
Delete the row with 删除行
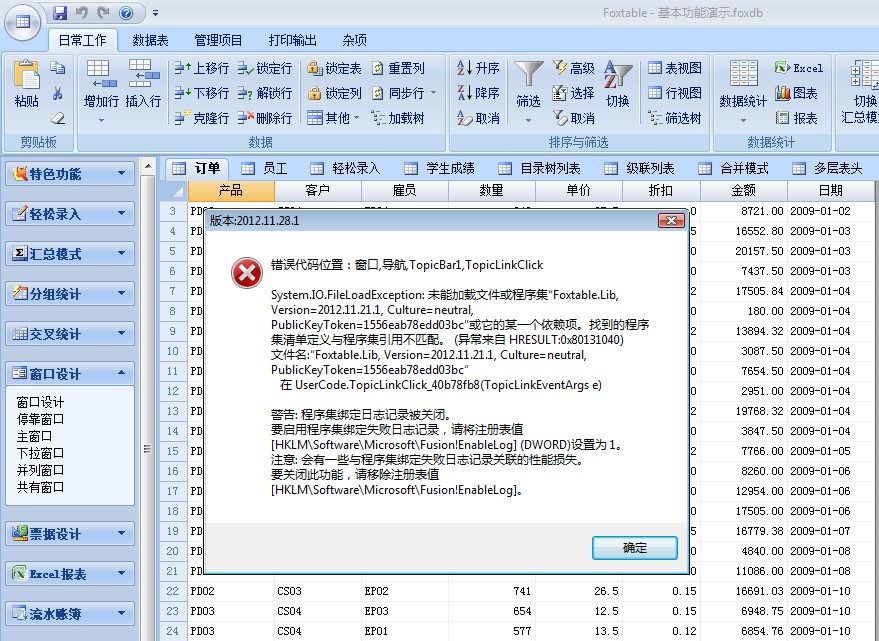pos(265,118)
